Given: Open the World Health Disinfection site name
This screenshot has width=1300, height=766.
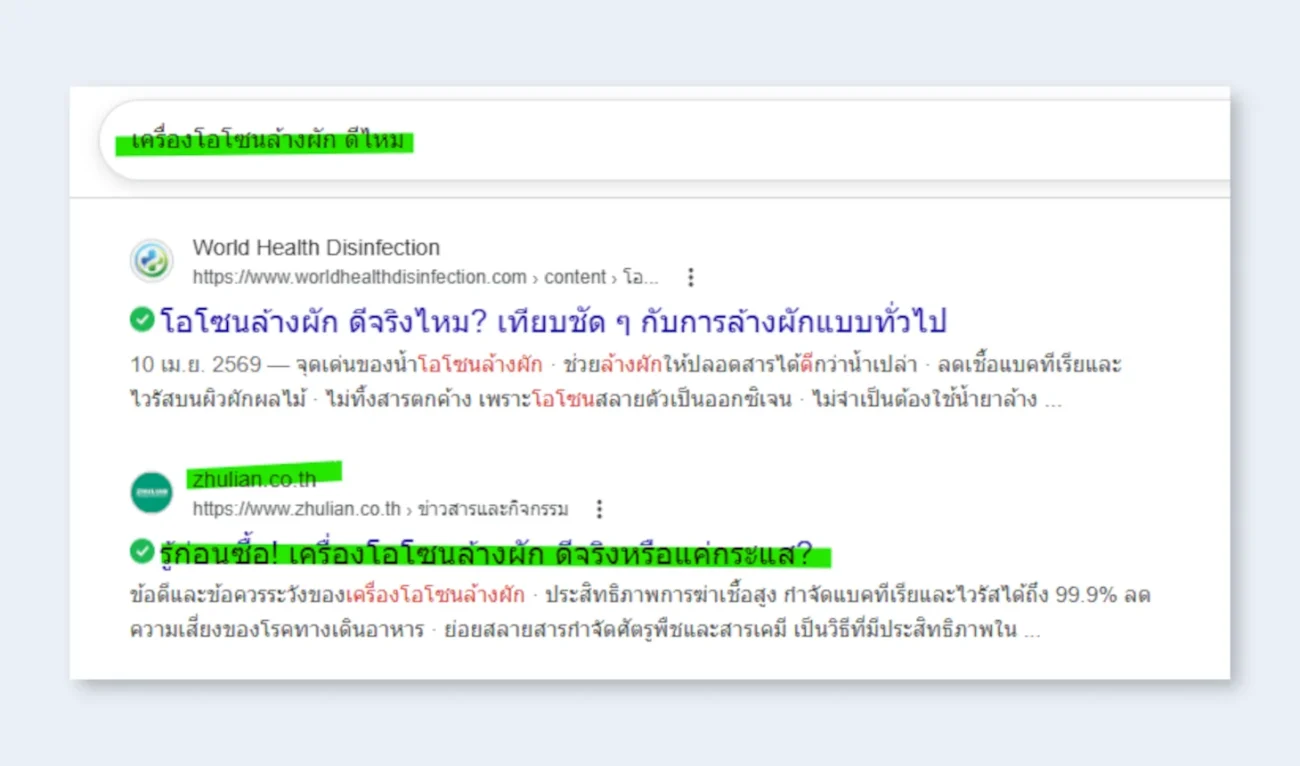Looking at the screenshot, I should coord(316,247).
